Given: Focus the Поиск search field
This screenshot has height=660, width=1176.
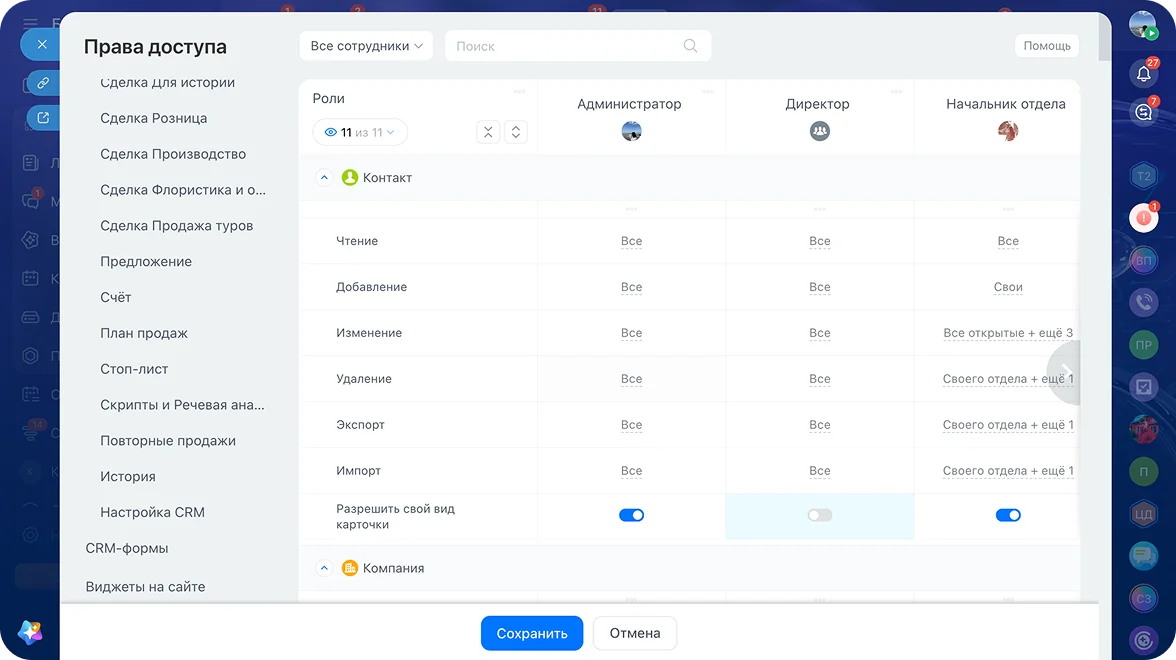Looking at the screenshot, I should coord(578,46).
